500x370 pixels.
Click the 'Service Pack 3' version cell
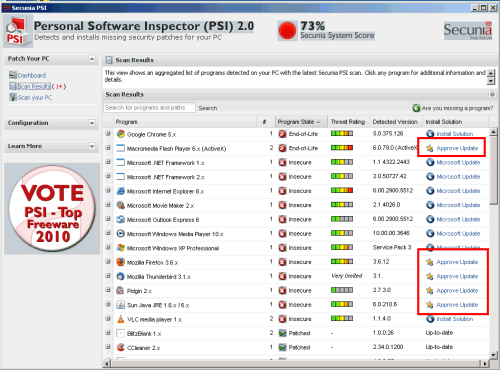click(x=392, y=247)
